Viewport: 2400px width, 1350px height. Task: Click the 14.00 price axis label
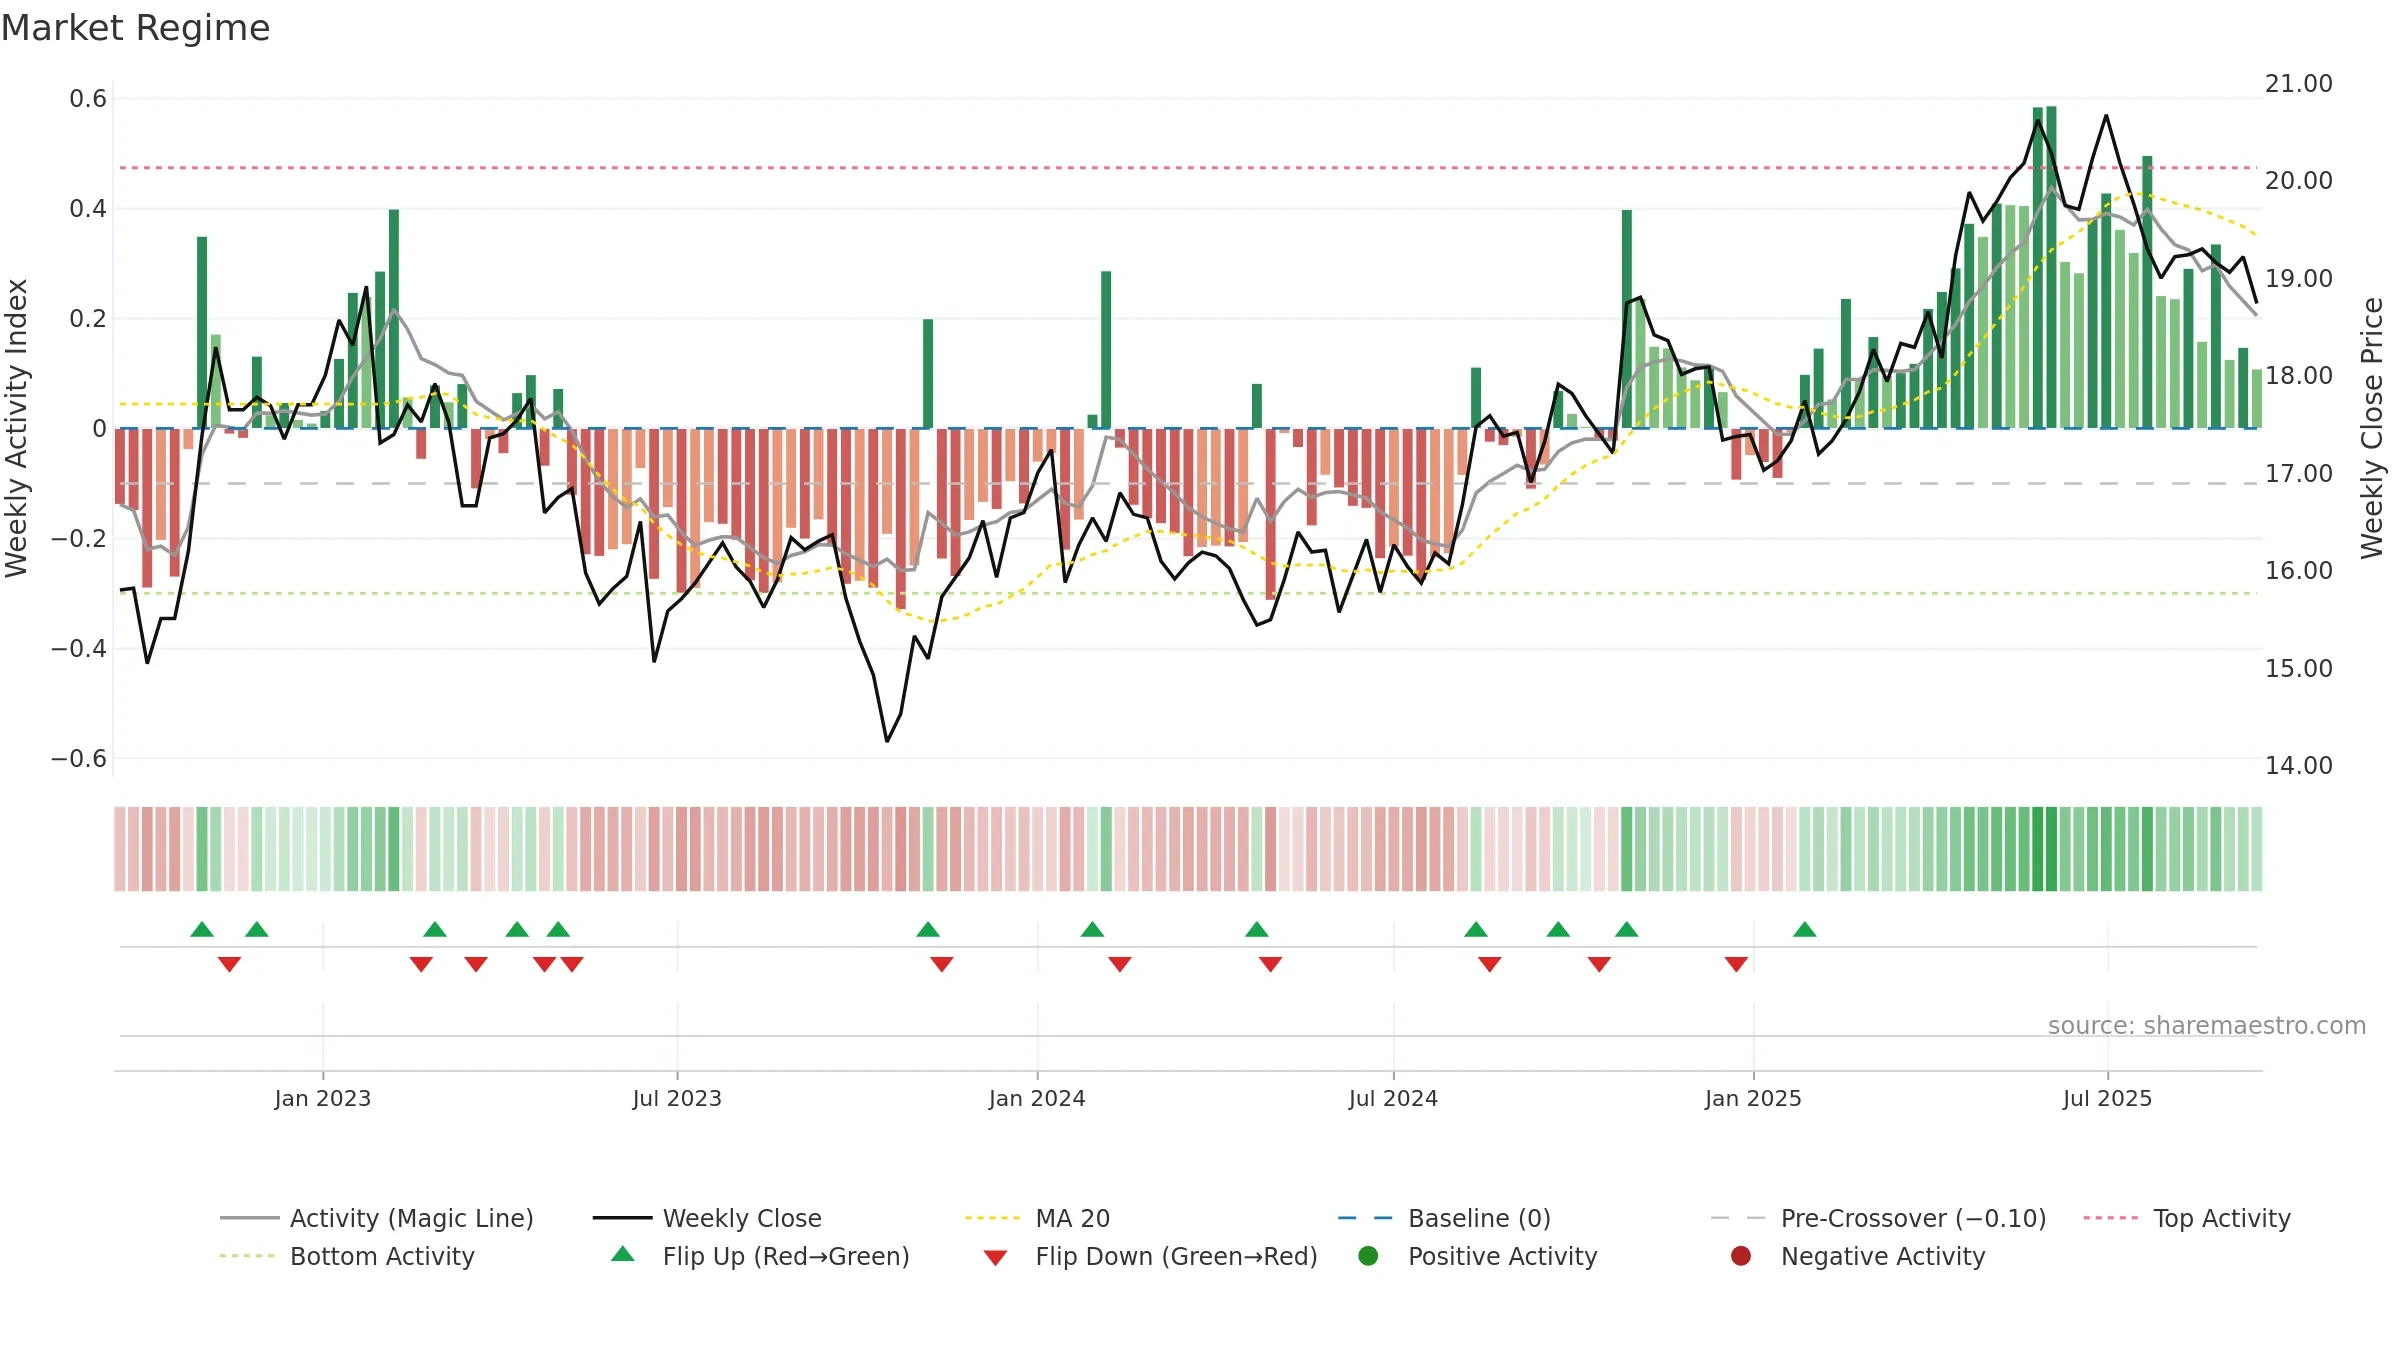[2299, 766]
